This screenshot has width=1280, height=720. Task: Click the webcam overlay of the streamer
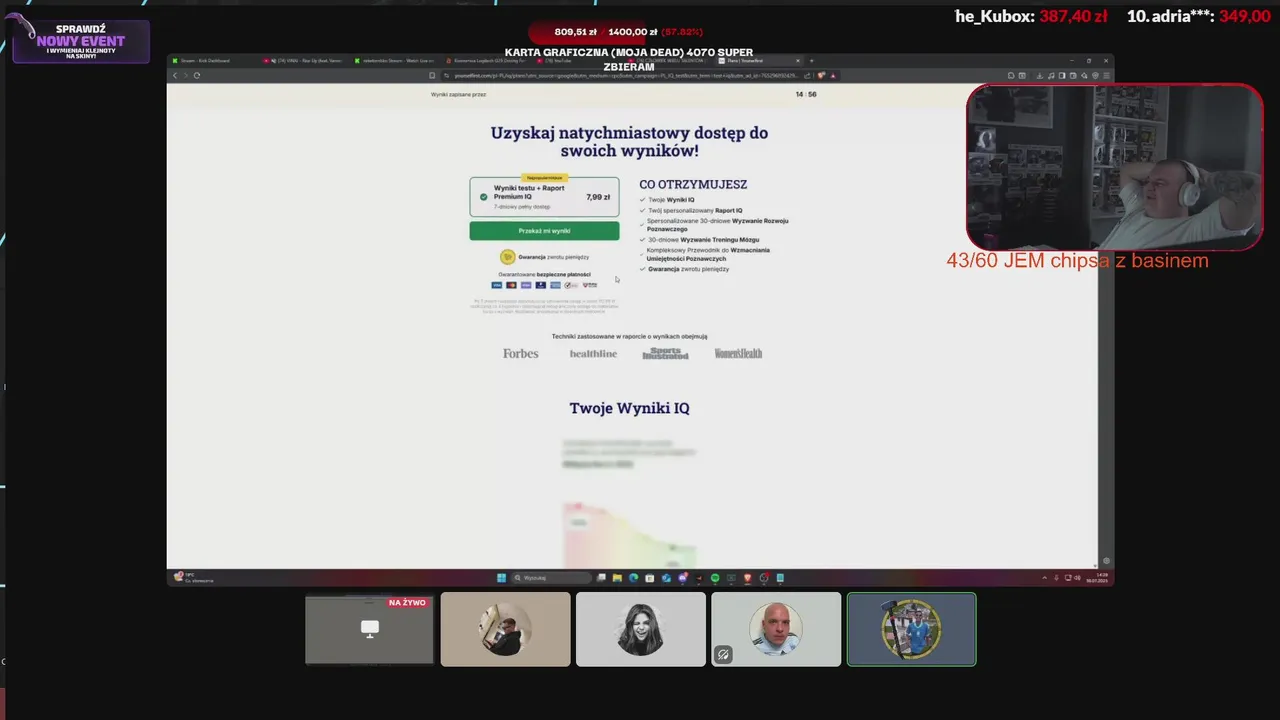(1114, 167)
